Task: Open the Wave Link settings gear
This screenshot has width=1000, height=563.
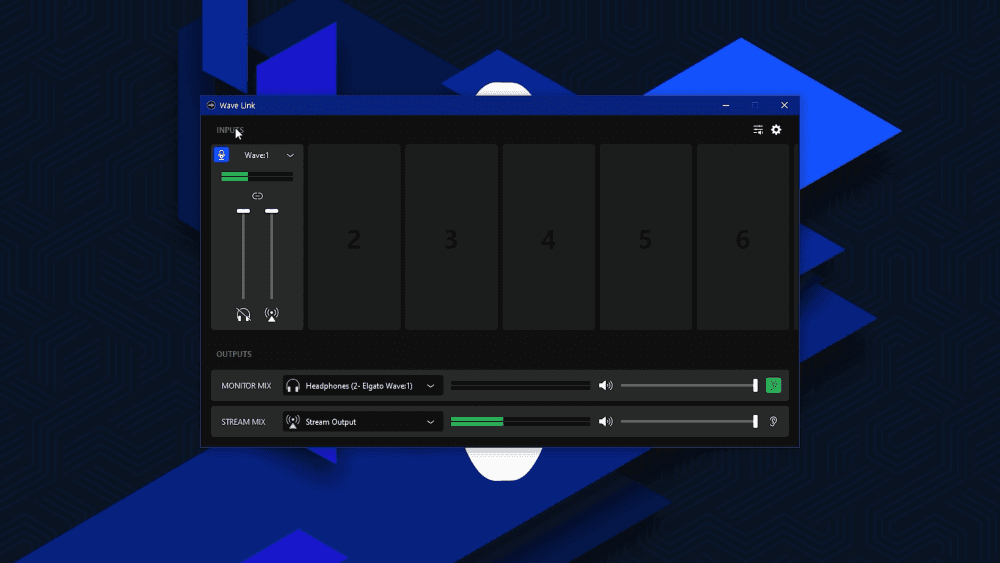Action: pyautogui.click(x=776, y=129)
